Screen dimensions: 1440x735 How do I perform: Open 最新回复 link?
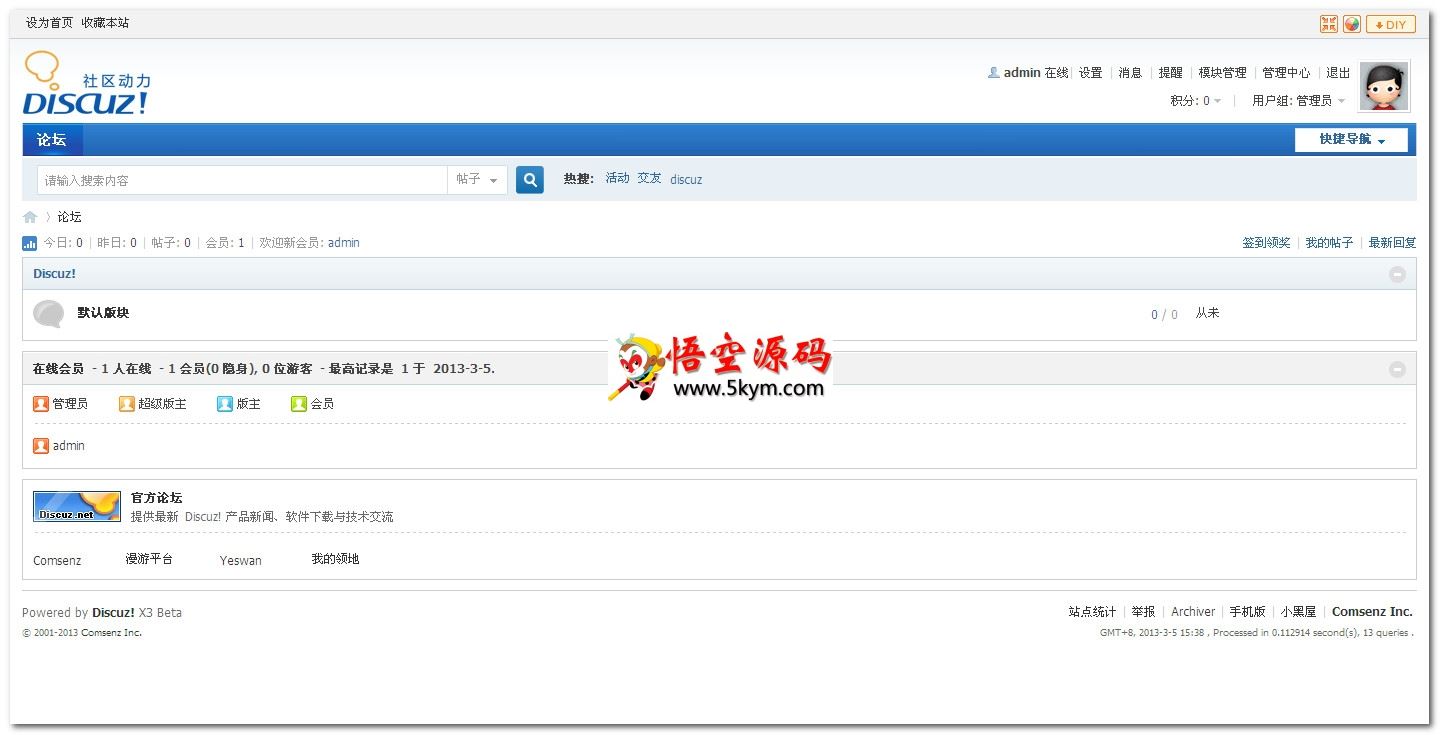1392,243
